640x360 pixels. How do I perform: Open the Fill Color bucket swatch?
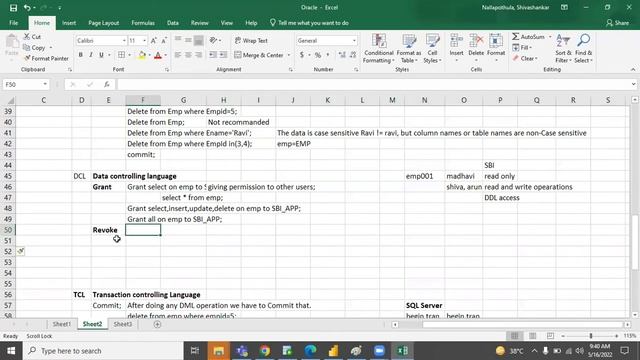pyautogui.click(x=142, y=55)
